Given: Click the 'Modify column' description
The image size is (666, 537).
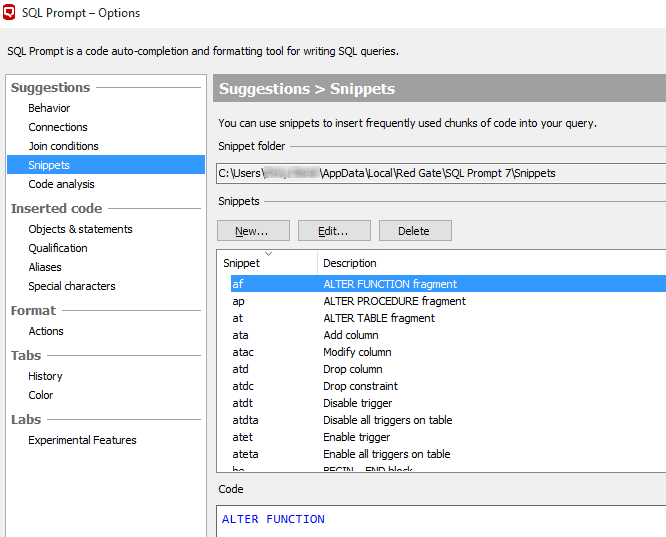Looking at the screenshot, I should pyautogui.click(x=357, y=352).
